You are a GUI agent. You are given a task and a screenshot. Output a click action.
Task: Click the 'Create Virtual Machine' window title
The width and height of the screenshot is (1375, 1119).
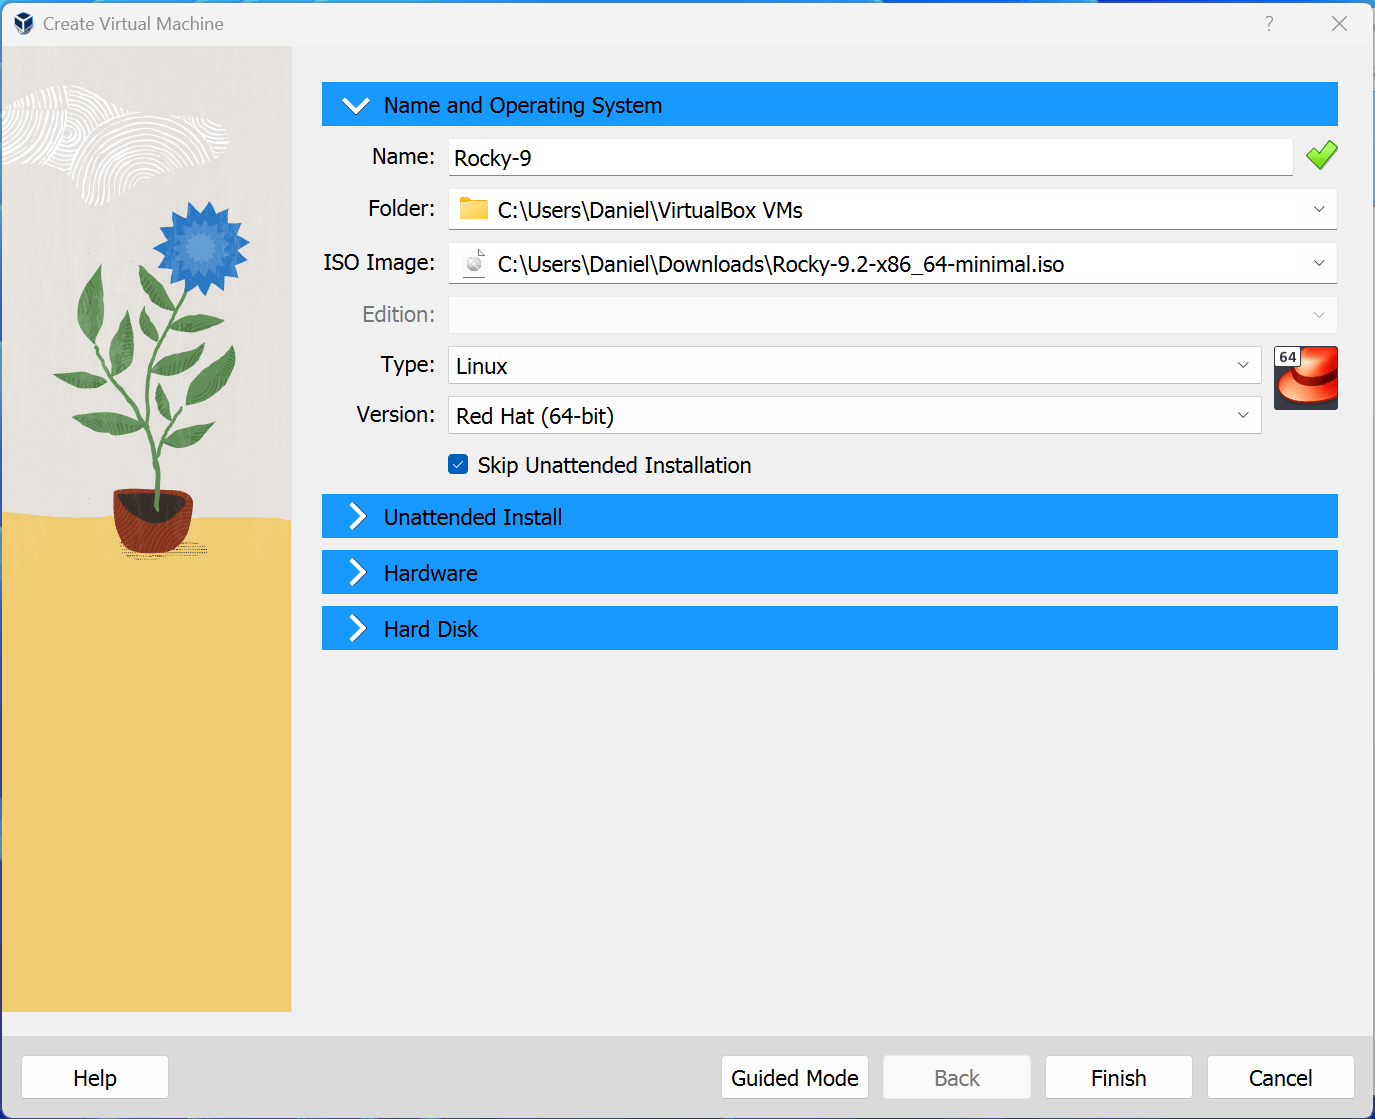[x=133, y=24]
